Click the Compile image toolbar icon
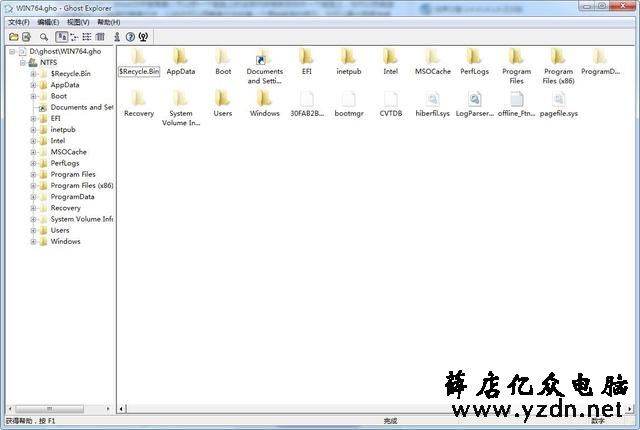The image size is (640, 430). (x=27, y=37)
